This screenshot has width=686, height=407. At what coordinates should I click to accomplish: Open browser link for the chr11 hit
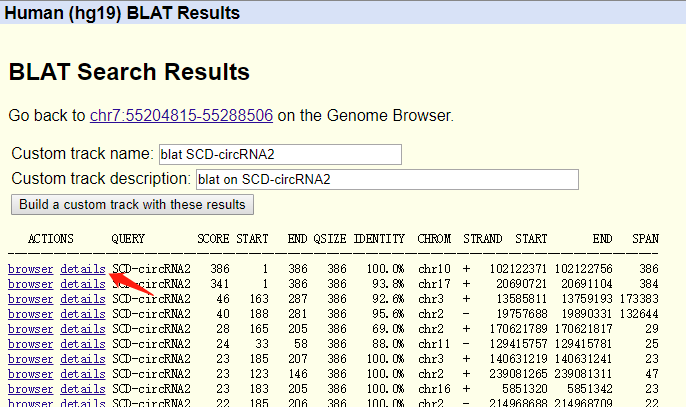[x=30, y=344]
